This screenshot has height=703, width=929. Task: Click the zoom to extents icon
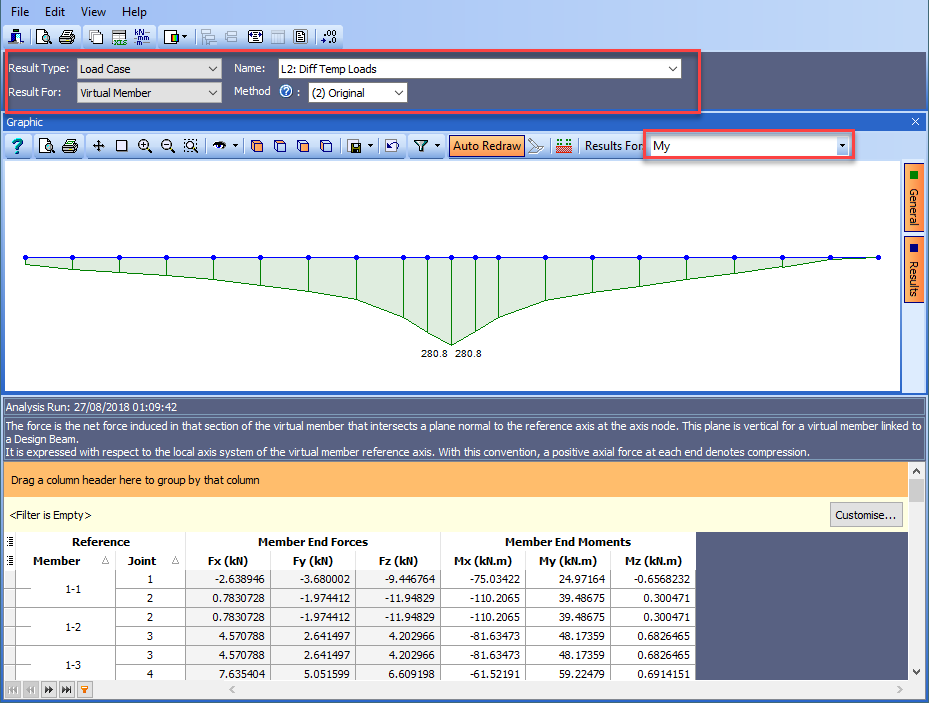point(191,146)
